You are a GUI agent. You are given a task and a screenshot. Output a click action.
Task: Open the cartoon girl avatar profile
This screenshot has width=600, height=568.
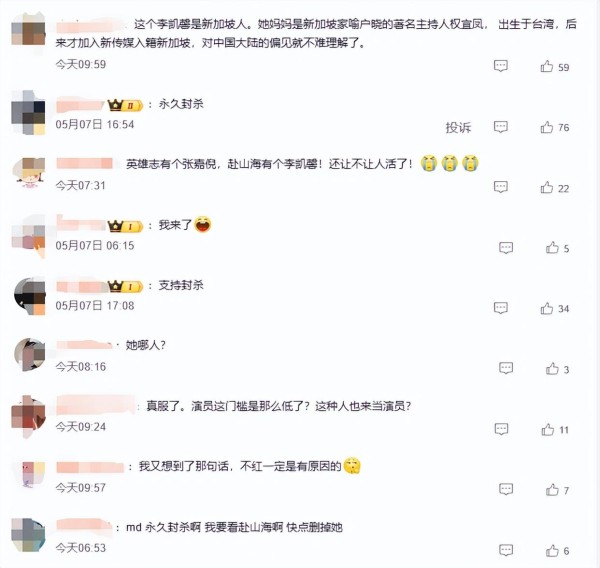click(29, 173)
